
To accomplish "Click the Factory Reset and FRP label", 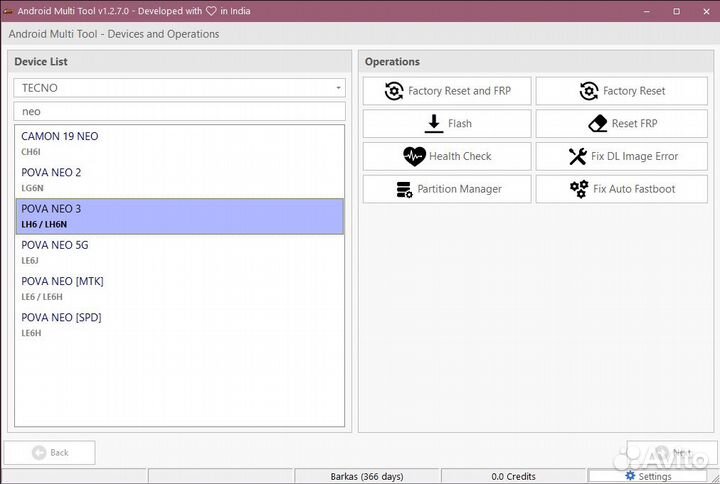I will pos(459,91).
